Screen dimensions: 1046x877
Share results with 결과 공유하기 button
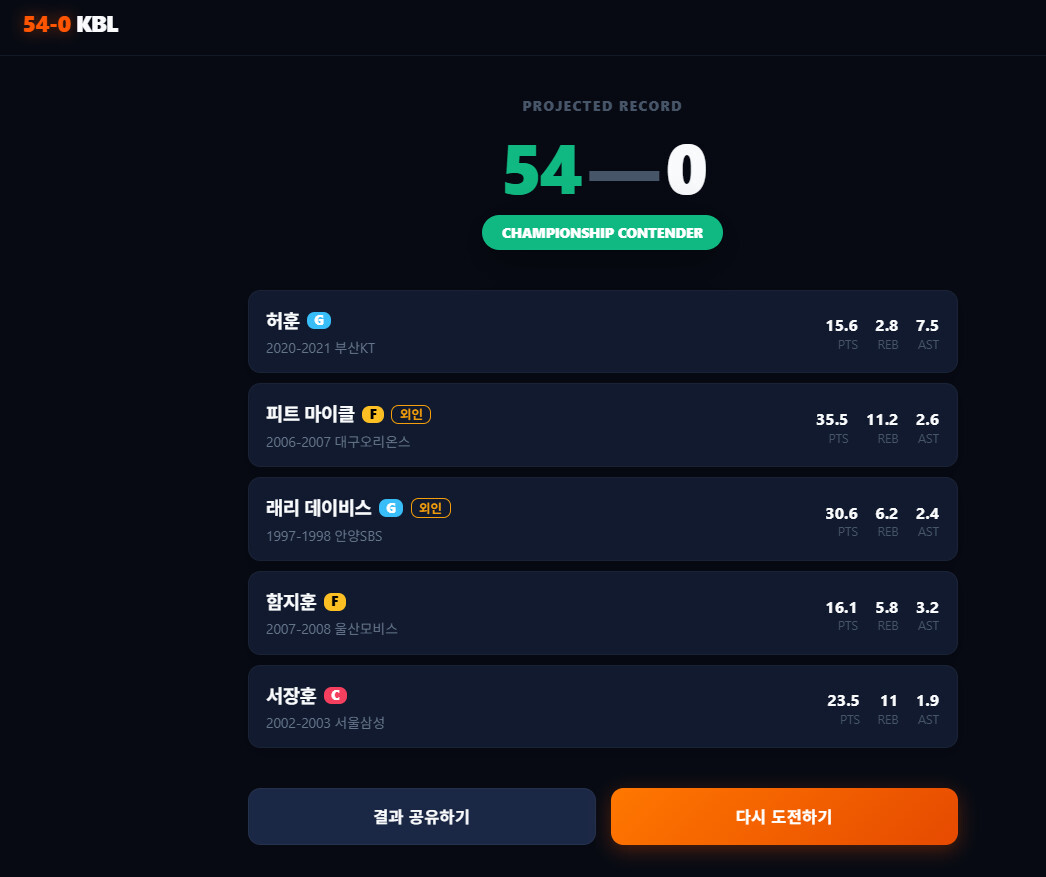pos(422,816)
